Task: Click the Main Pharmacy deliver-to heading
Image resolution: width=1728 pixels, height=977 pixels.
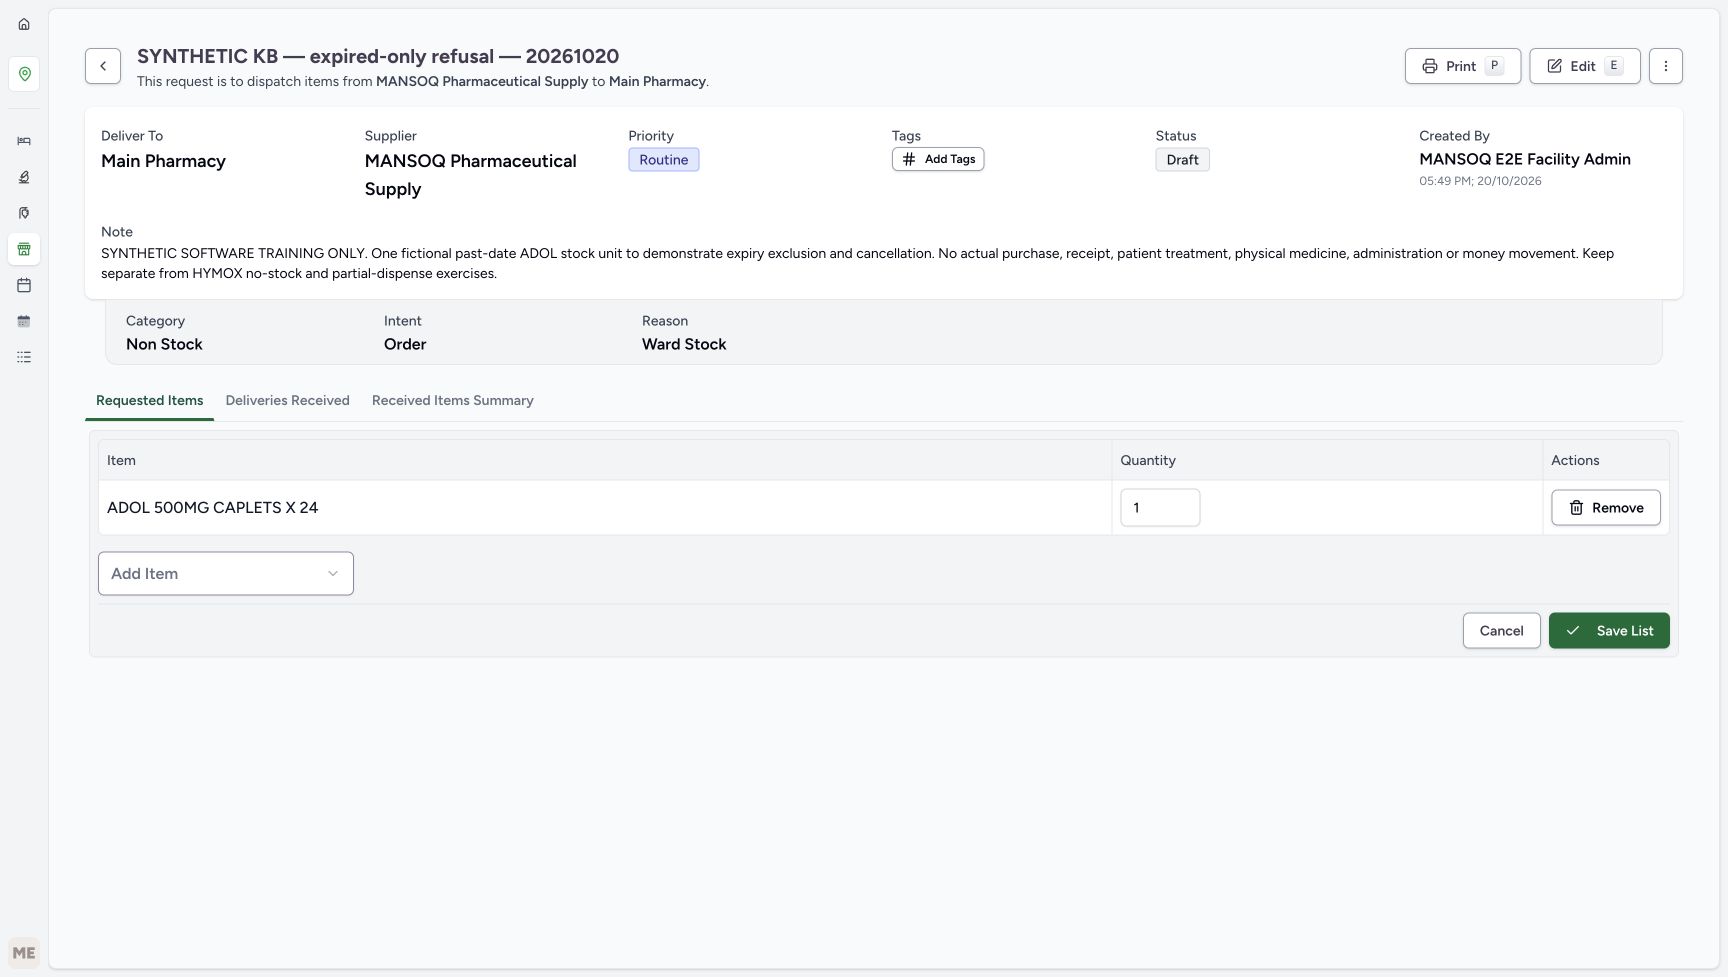Action: pyautogui.click(x=163, y=161)
